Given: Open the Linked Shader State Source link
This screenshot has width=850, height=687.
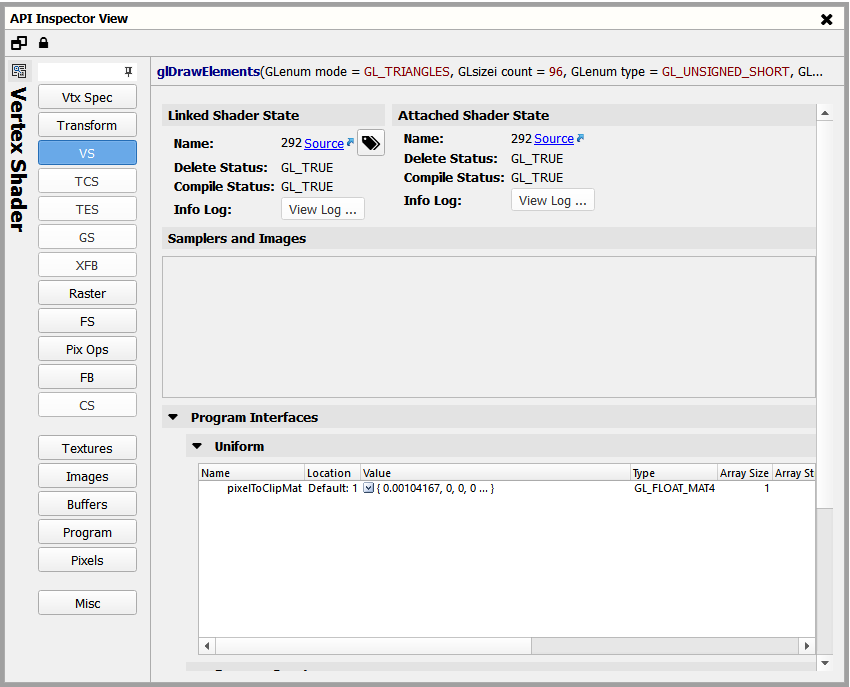Looking at the screenshot, I should pyautogui.click(x=324, y=144).
